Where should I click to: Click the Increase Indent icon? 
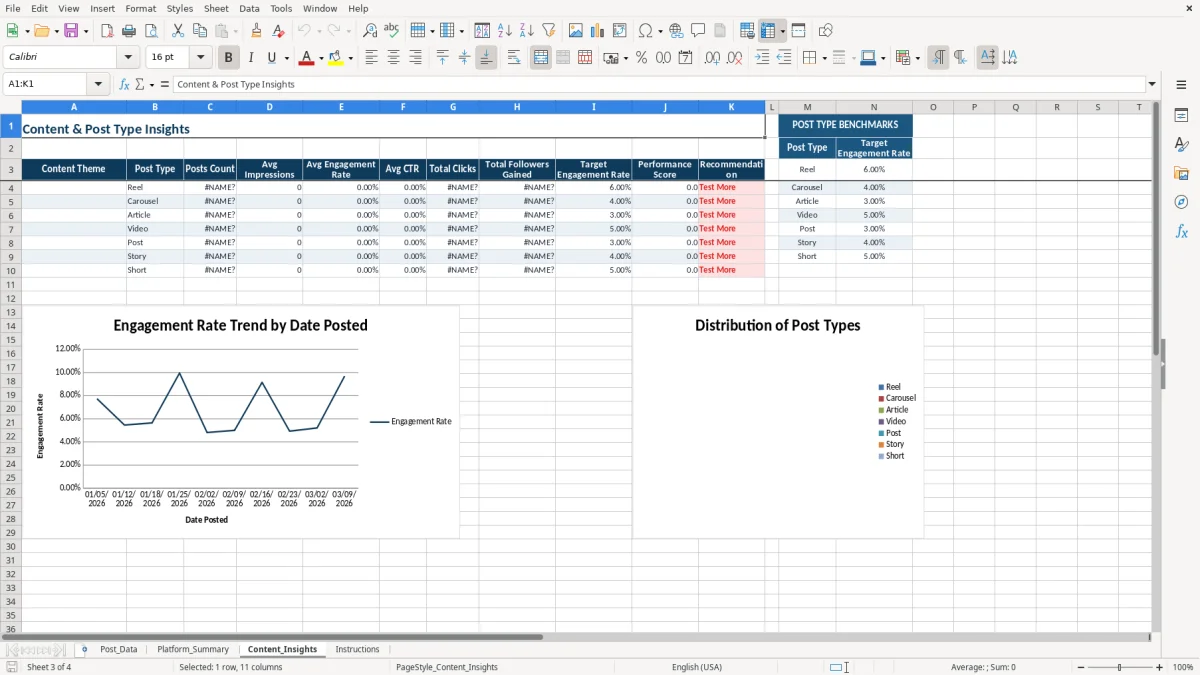(763, 58)
